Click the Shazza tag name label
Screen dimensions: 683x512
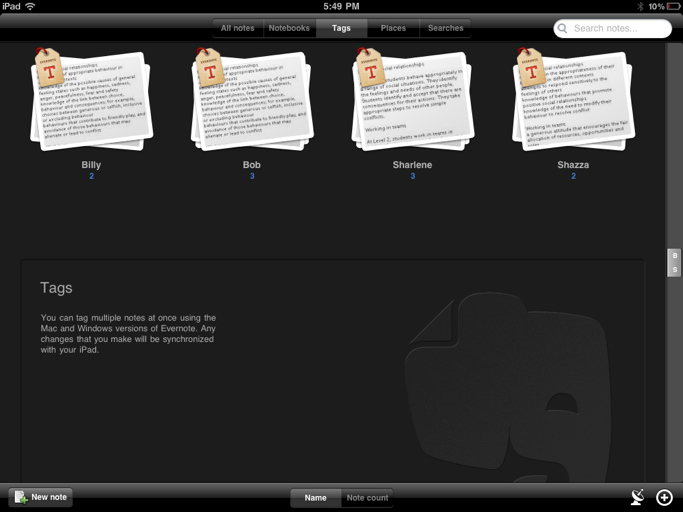573,165
